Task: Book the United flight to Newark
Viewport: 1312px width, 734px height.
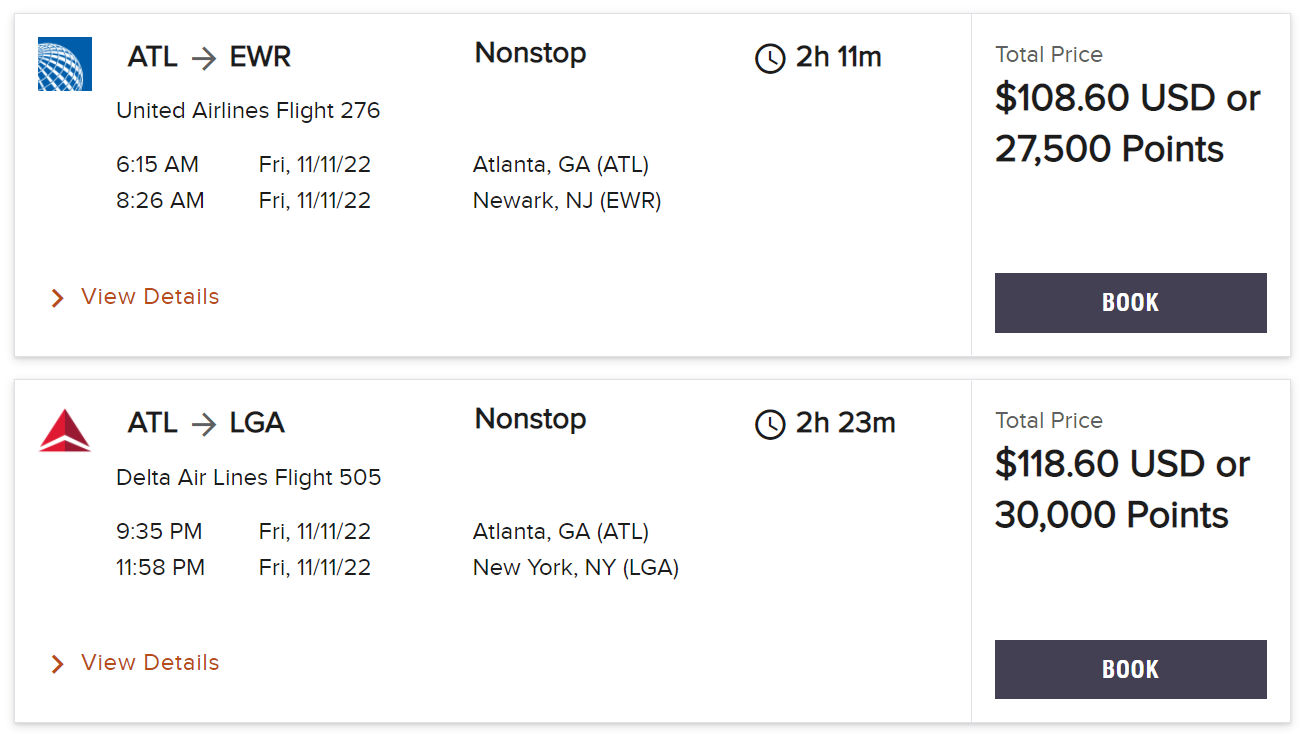Action: point(1130,303)
